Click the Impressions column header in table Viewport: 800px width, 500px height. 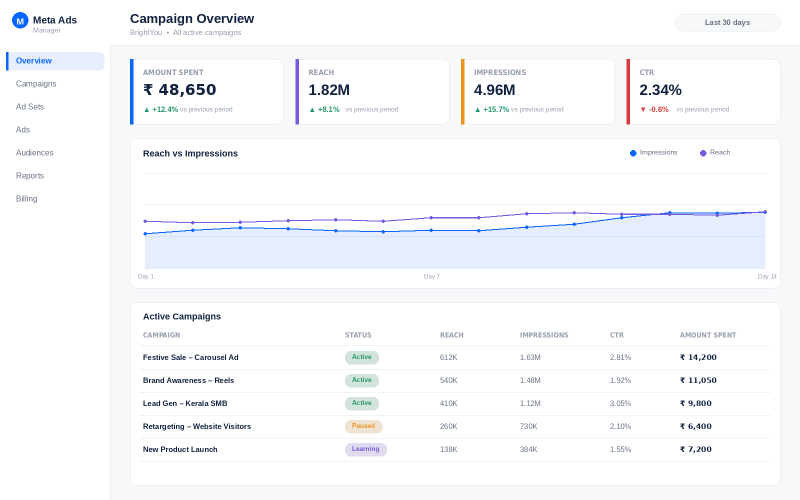(544, 335)
